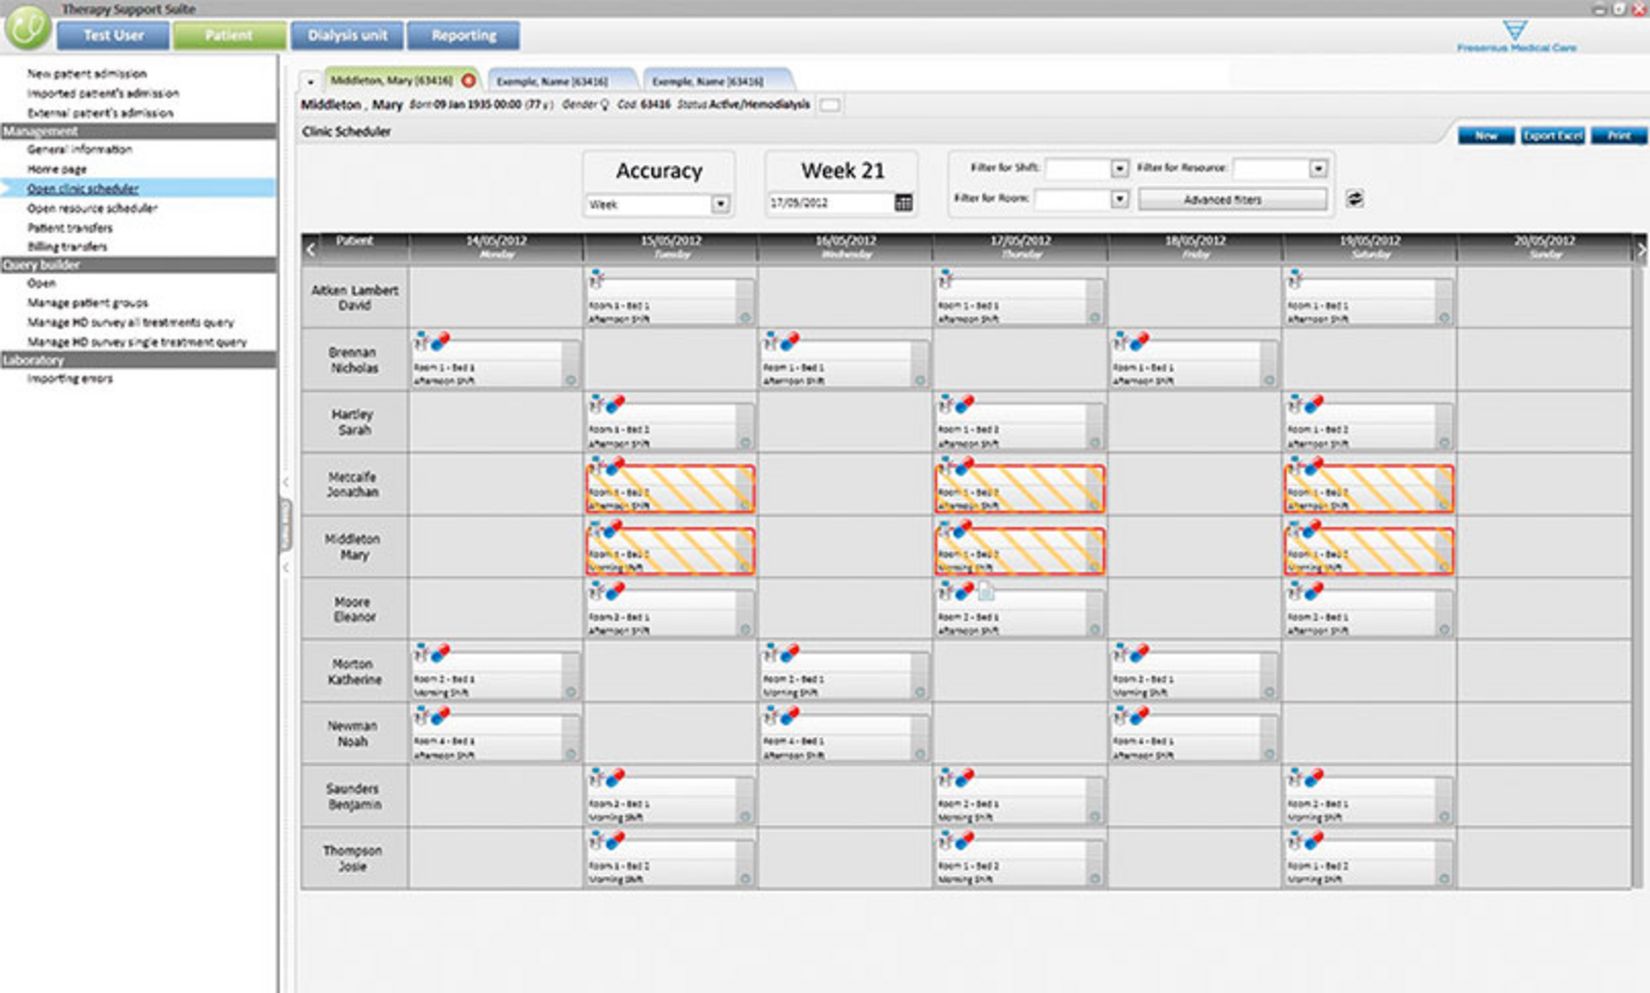Click the Export Excel button

(1552, 136)
